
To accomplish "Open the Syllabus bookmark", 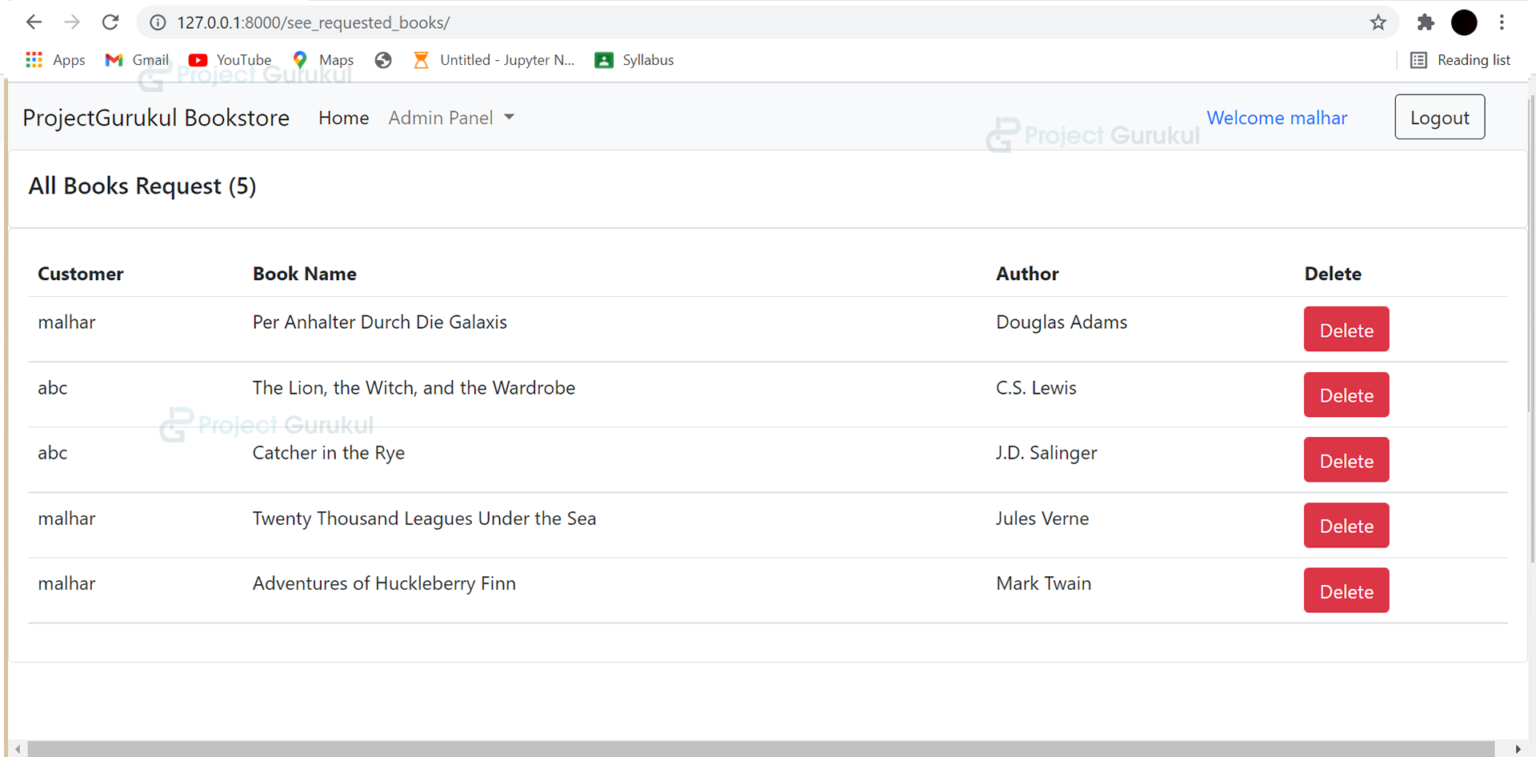I will (633, 59).
